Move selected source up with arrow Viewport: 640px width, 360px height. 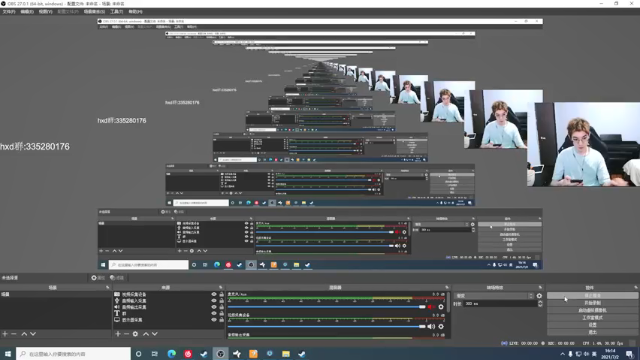point(146,334)
